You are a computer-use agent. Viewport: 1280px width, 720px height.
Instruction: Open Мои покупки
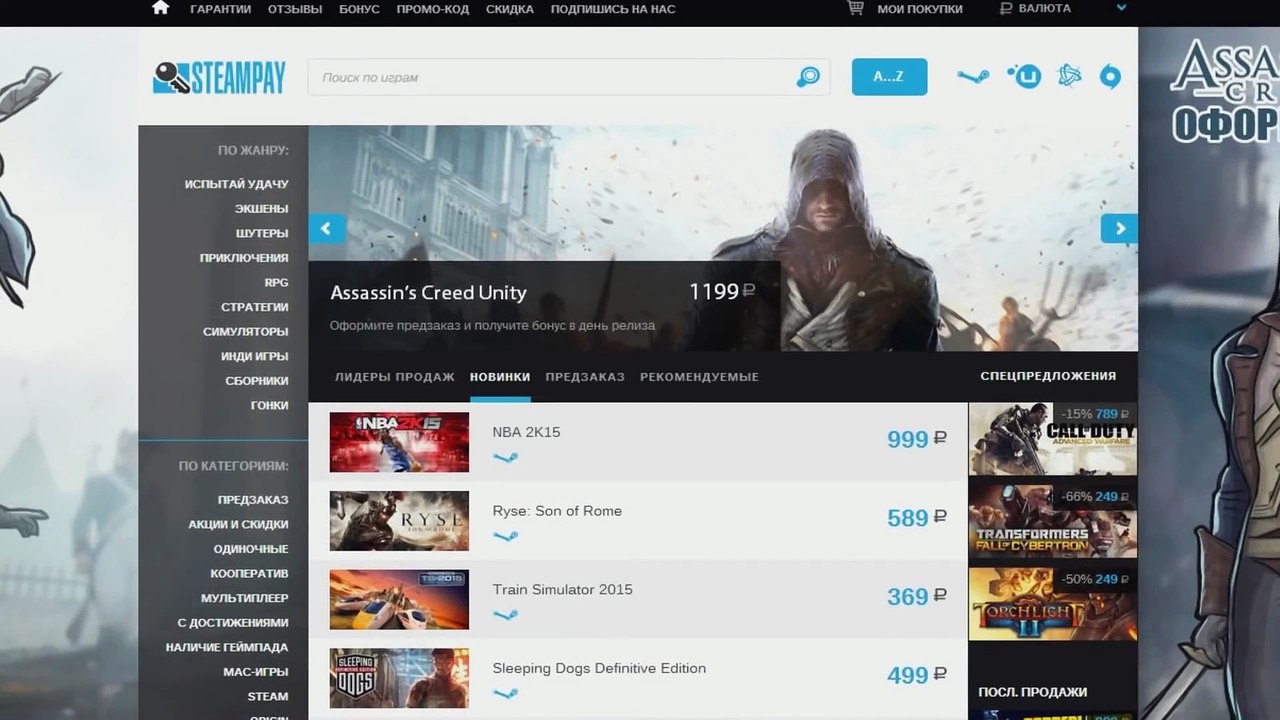pos(920,9)
